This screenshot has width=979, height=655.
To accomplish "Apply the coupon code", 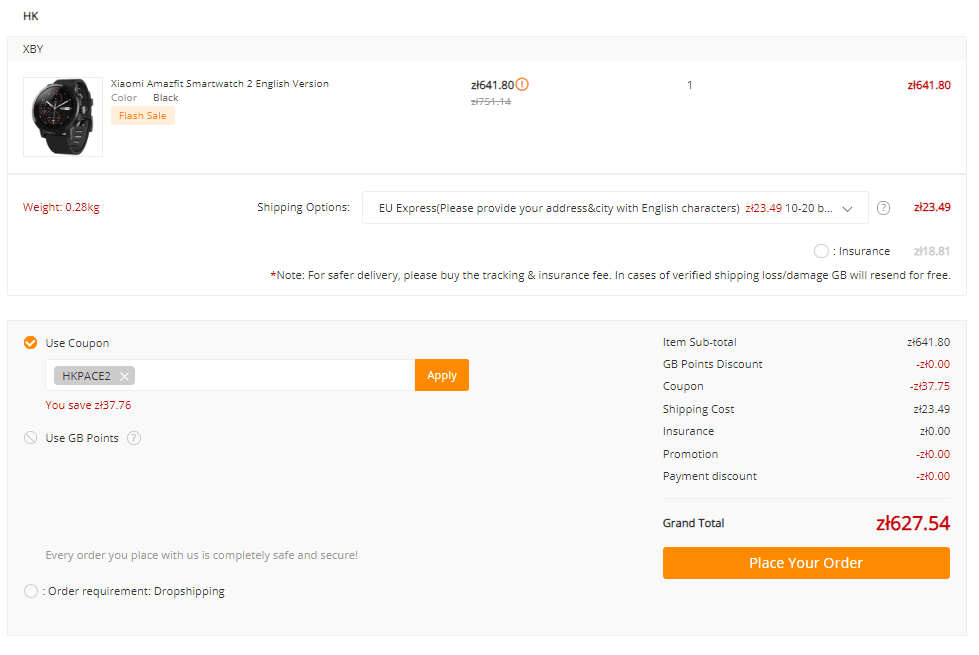I will [x=441, y=375].
